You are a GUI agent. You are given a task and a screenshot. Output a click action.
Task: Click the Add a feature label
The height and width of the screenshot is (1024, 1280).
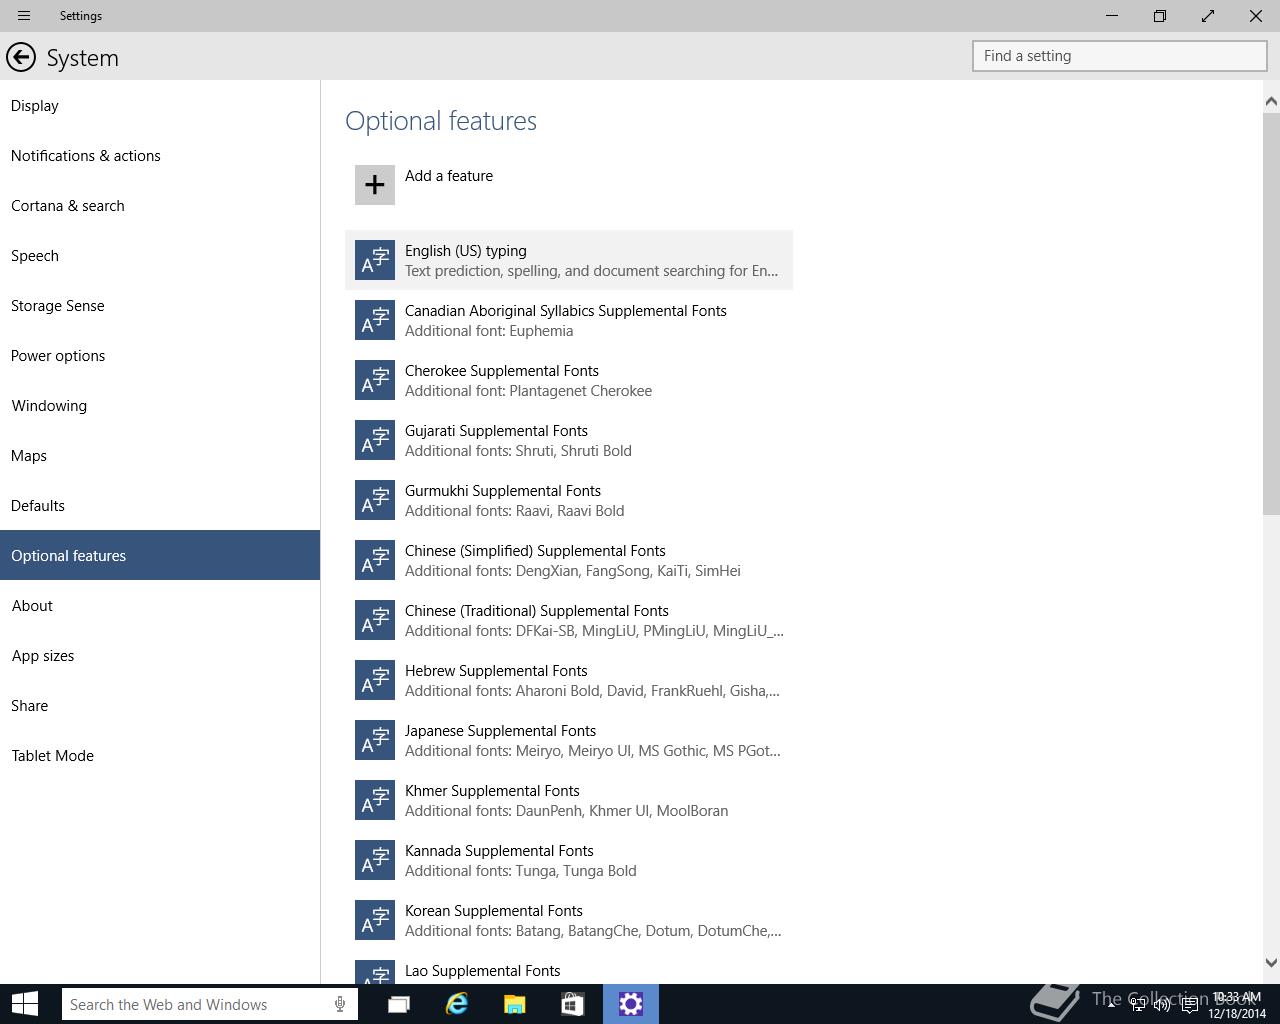(449, 176)
